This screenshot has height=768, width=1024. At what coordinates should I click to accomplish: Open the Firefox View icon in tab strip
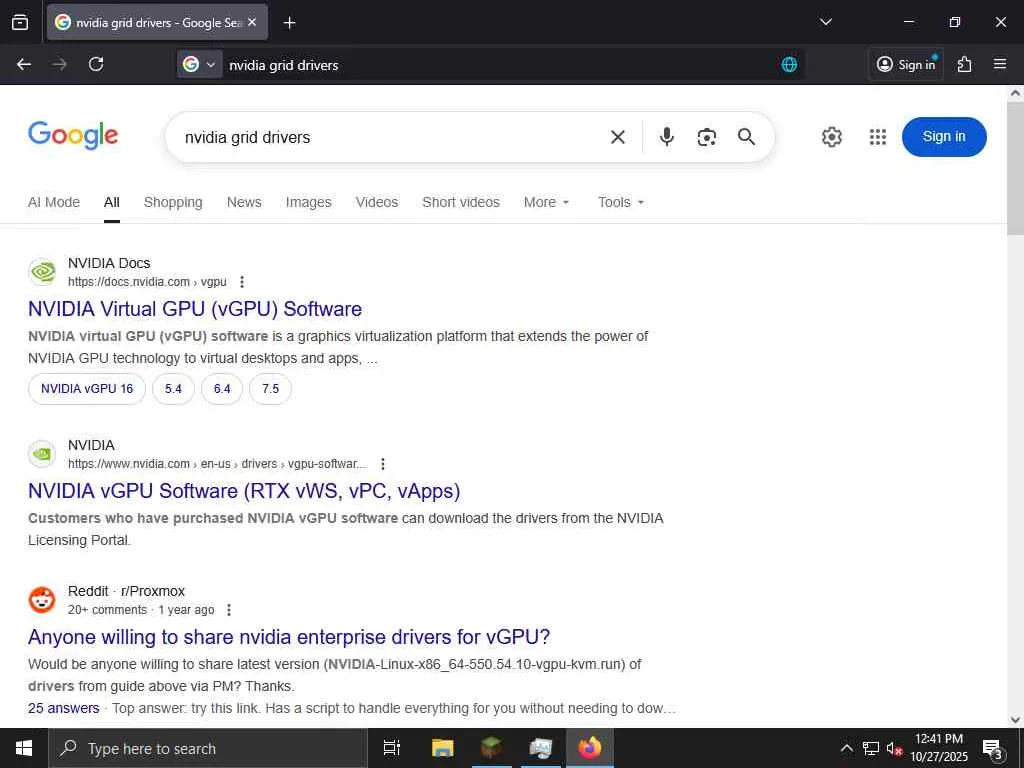click(x=20, y=22)
